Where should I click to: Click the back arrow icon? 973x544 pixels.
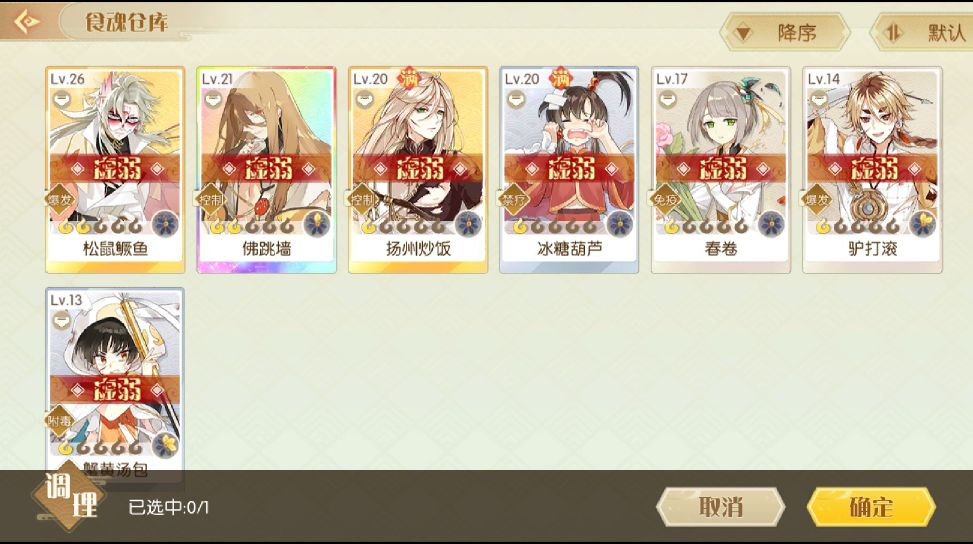point(27,22)
